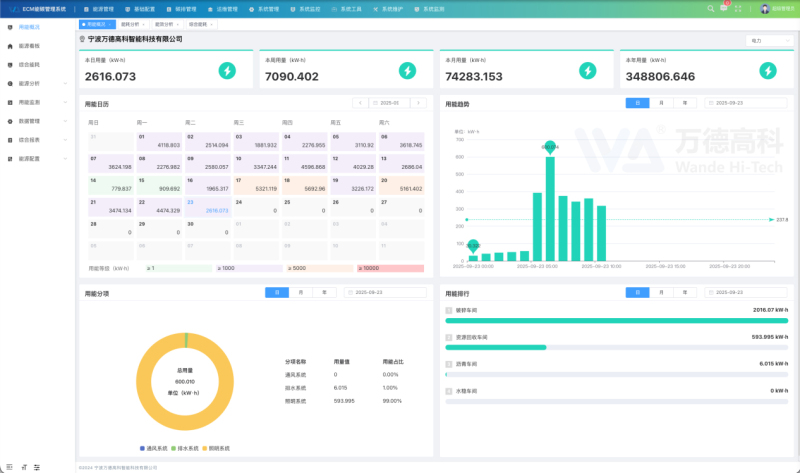
Task: Click the administrator avatar in header
Action: click(x=764, y=9)
